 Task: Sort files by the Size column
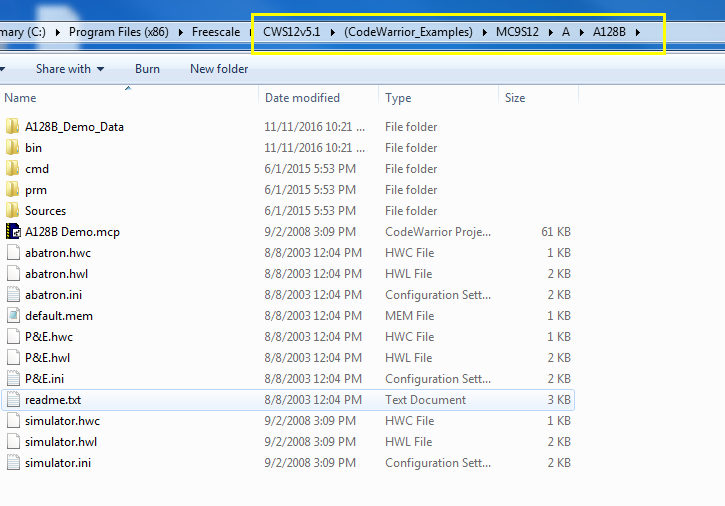(539, 98)
